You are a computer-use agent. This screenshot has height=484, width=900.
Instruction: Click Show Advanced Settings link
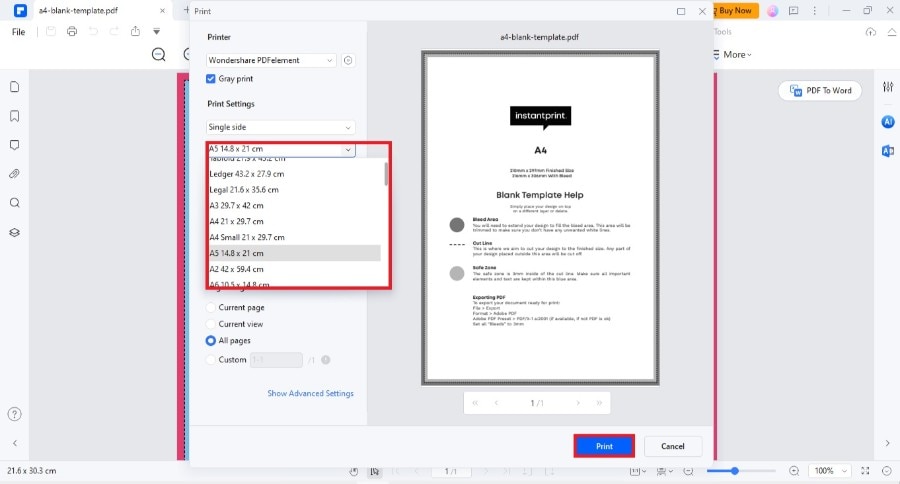[x=311, y=393]
